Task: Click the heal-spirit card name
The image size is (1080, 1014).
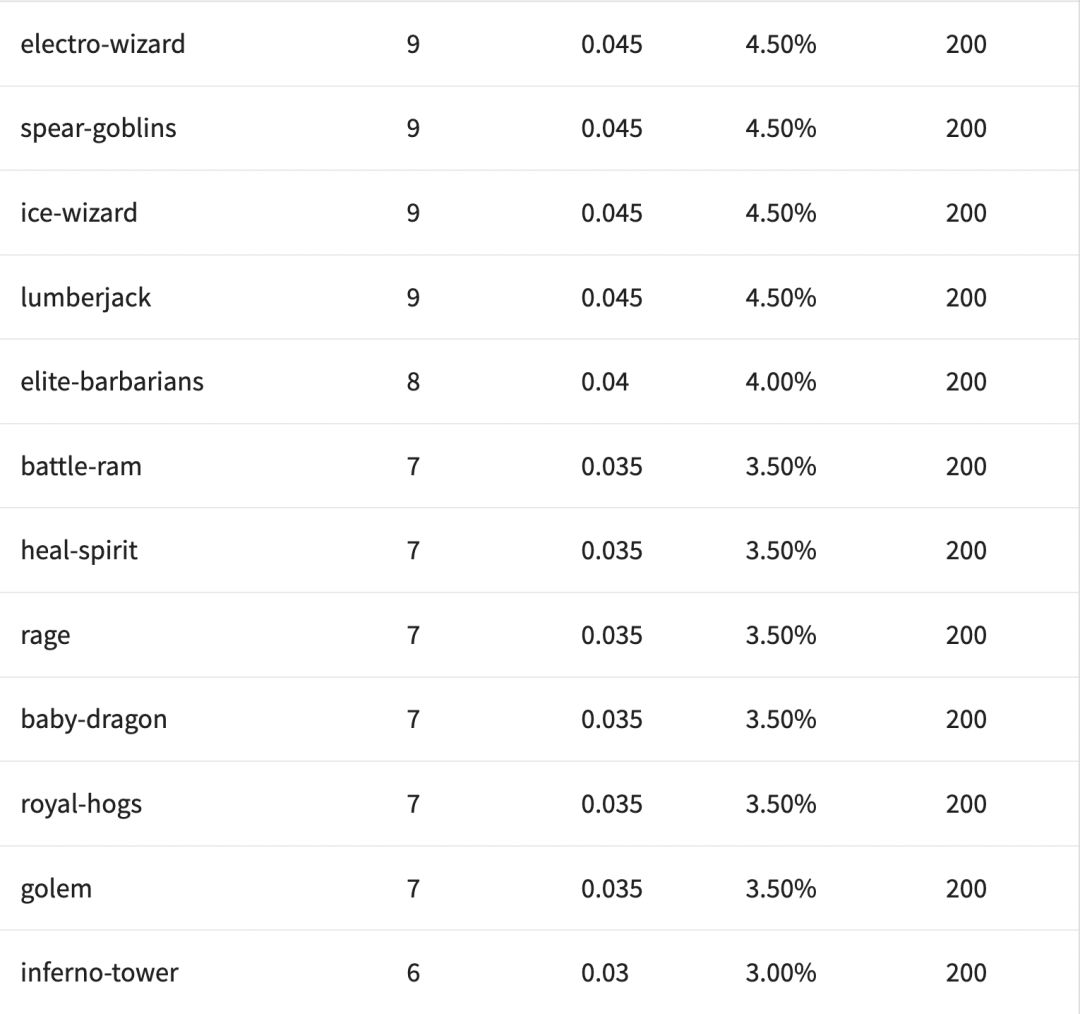Action: click(x=79, y=550)
